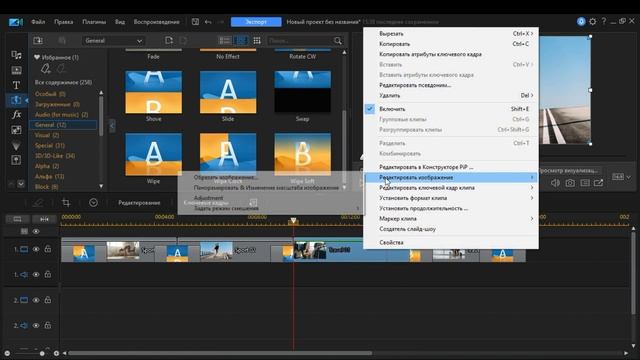Screen dimensions: 640x360
Task: Open the Media Room icon
Action: tap(16, 55)
